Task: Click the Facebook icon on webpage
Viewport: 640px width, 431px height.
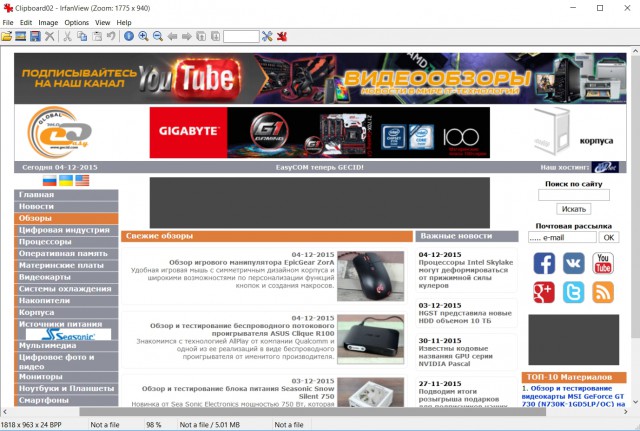Action: point(544,263)
